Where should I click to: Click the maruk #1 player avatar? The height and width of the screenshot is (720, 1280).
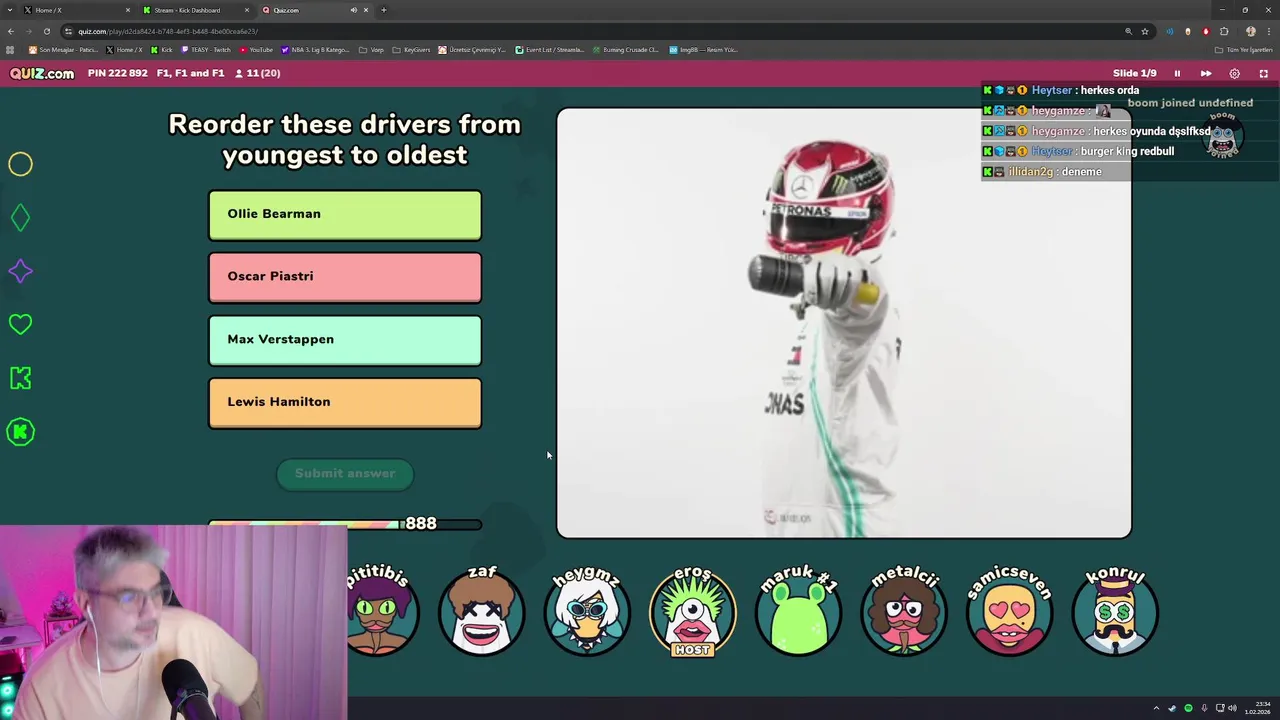[798, 611]
